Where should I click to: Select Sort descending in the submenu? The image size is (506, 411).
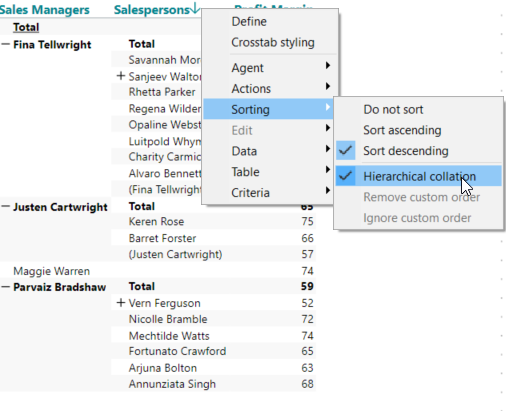[419, 151]
